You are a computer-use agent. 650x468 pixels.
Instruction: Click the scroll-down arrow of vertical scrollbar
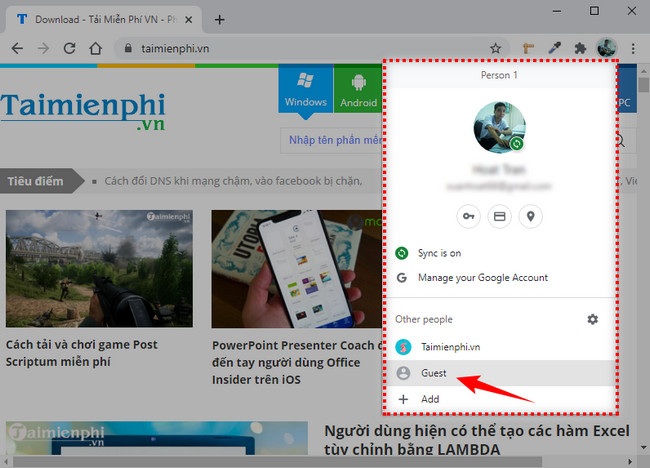point(643,448)
